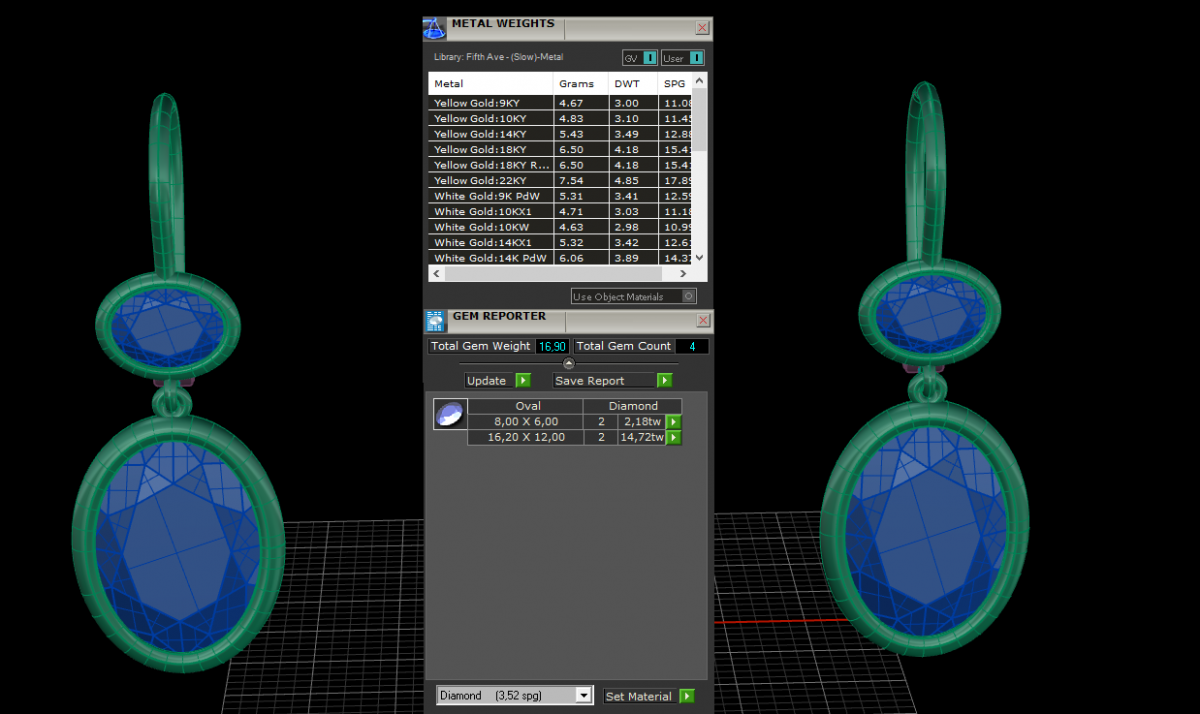Close the Gem Reporter panel
The image size is (1200, 714).
pos(703,320)
